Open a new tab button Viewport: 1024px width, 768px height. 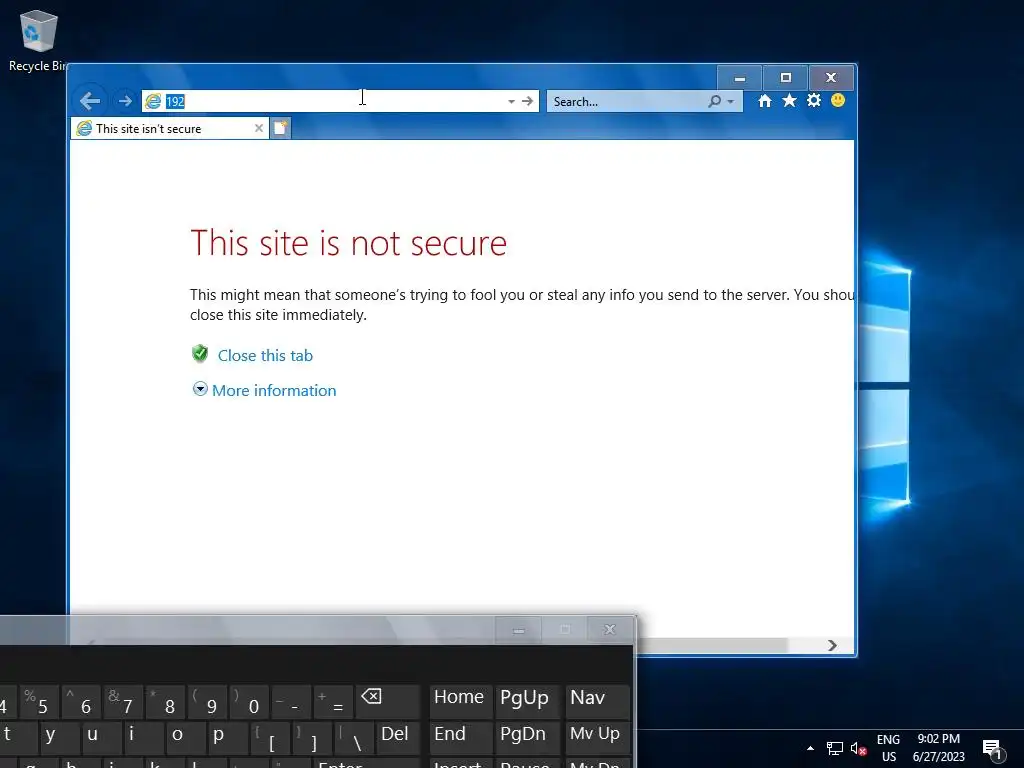pyautogui.click(x=281, y=128)
